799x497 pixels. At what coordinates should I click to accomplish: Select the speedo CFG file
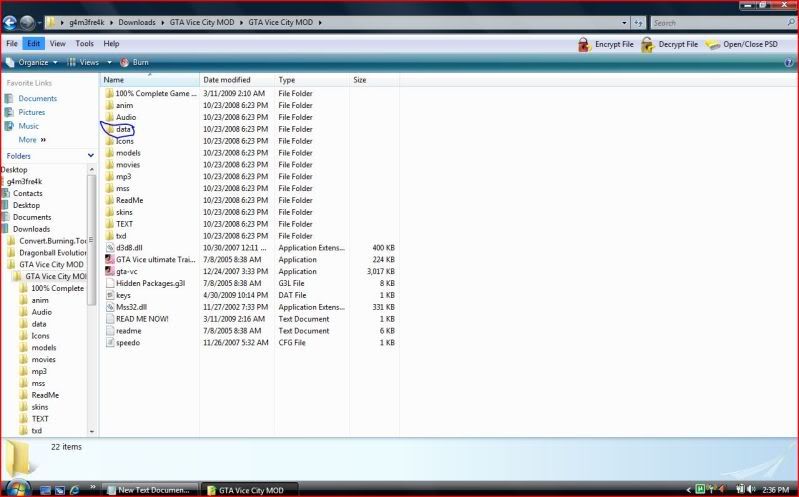pyautogui.click(x=122, y=343)
